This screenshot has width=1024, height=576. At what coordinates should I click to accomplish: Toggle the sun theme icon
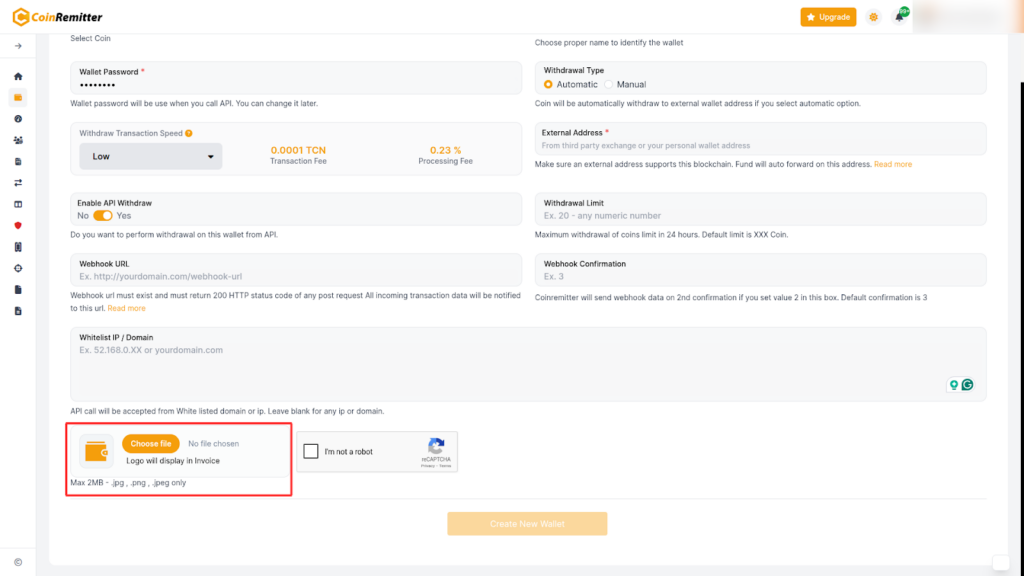[x=874, y=17]
